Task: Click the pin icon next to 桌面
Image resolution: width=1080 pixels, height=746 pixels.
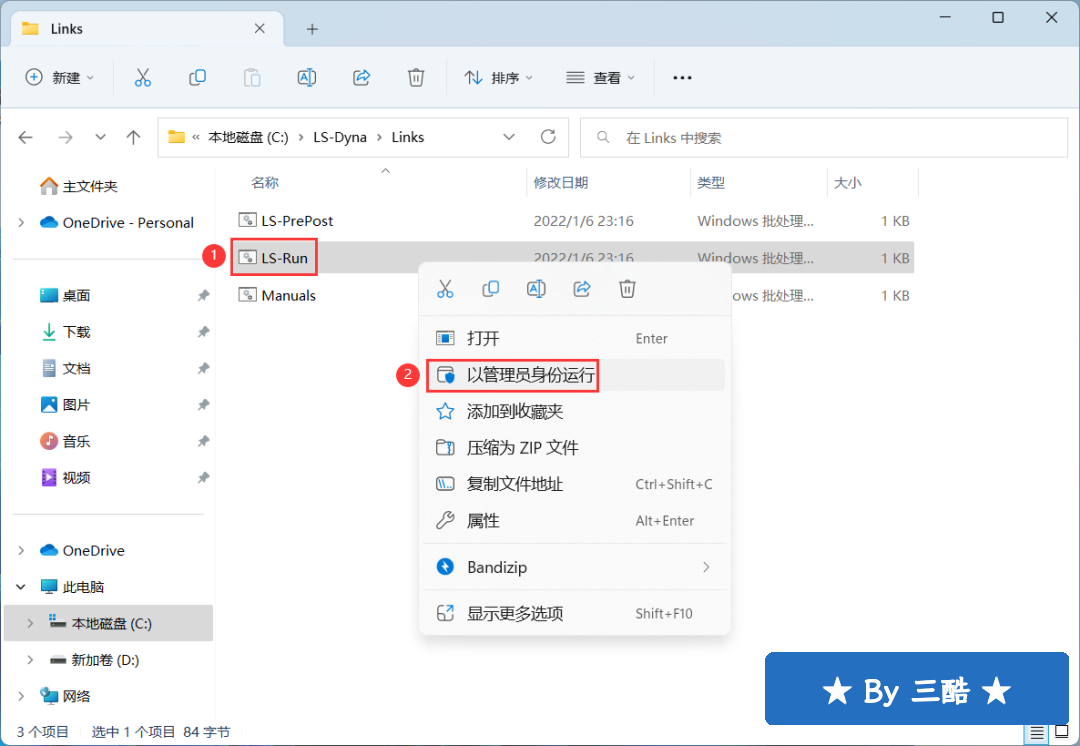Action: [x=203, y=296]
